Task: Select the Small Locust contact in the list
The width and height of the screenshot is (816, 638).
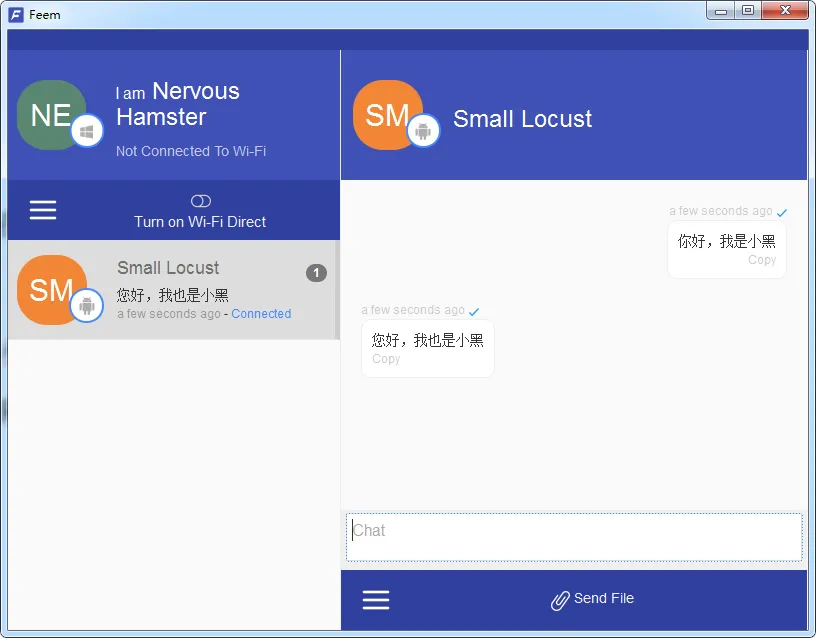Action: (174, 290)
